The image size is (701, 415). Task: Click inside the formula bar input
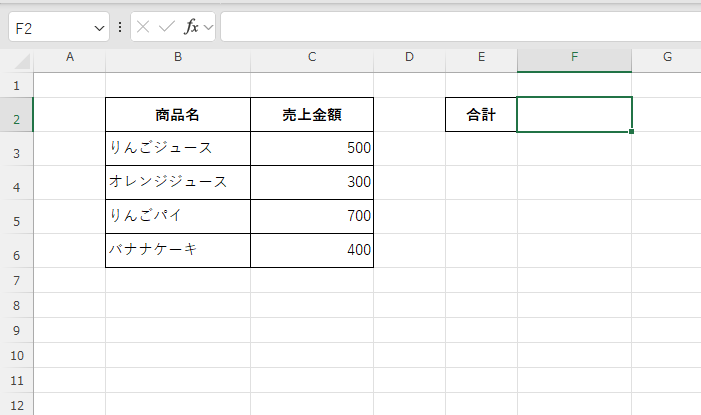(x=460, y=27)
